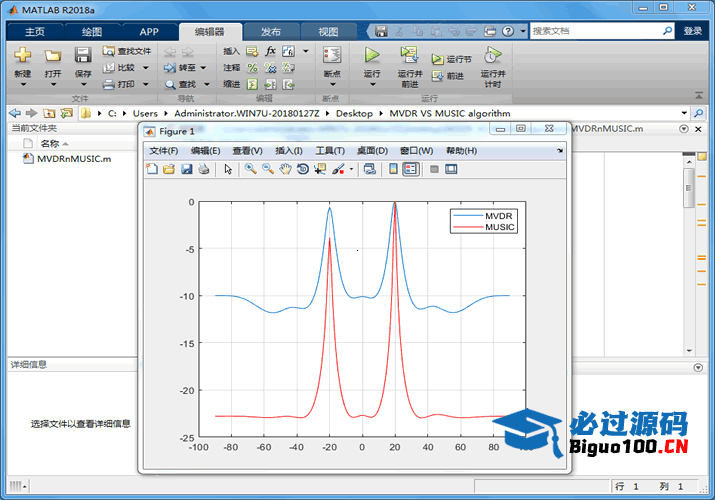Switch to the 绘图 (Plots) tab
The height and width of the screenshot is (500, 715).
coord(92,31)
